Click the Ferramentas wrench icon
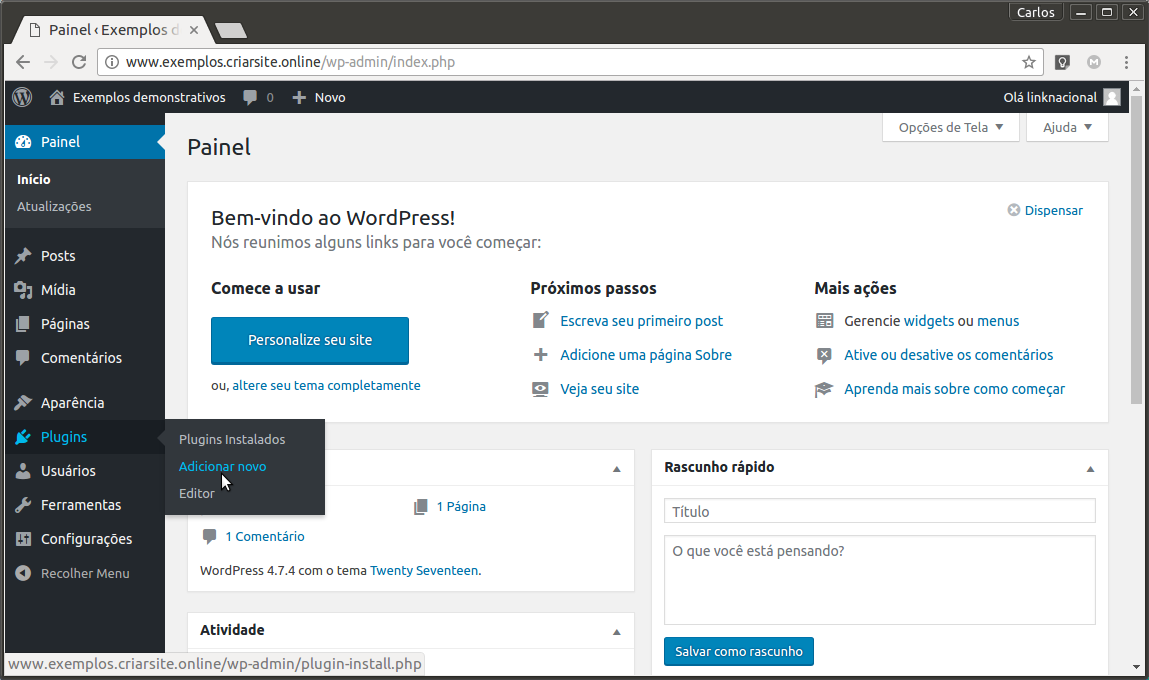1149x680 pixels. pos(23,505)
